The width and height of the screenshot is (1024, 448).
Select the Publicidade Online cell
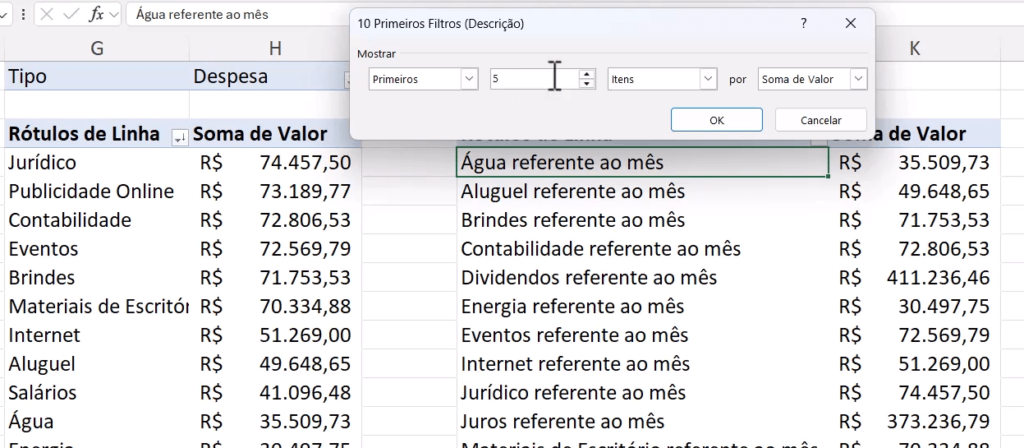[x=97, y=191]
